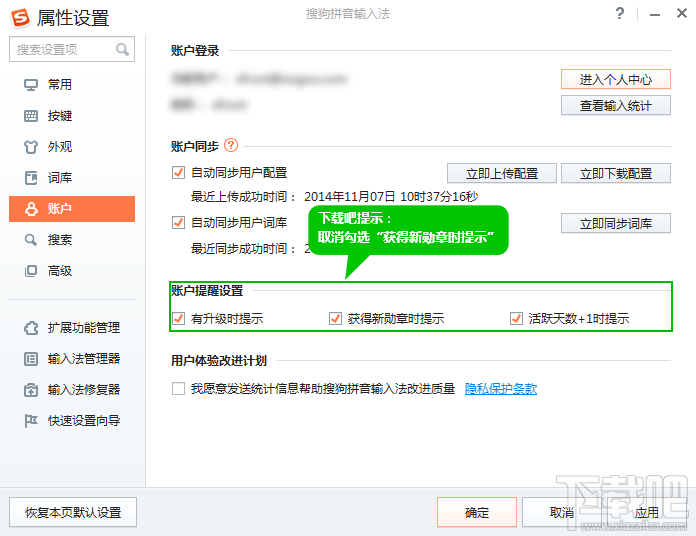Go to the 词库 tab

(72, 178)
